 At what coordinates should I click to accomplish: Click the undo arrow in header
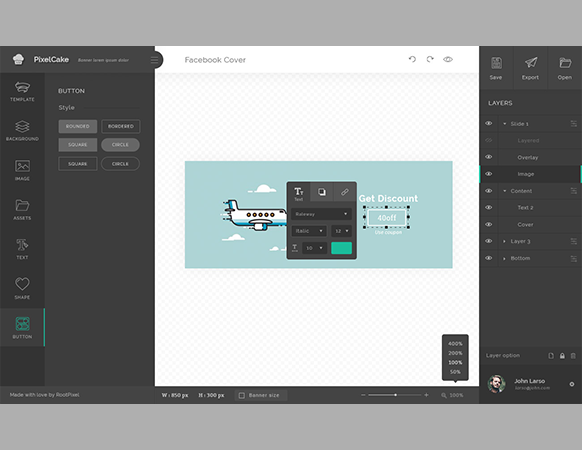pyautogui.click(x=412, y=59)
